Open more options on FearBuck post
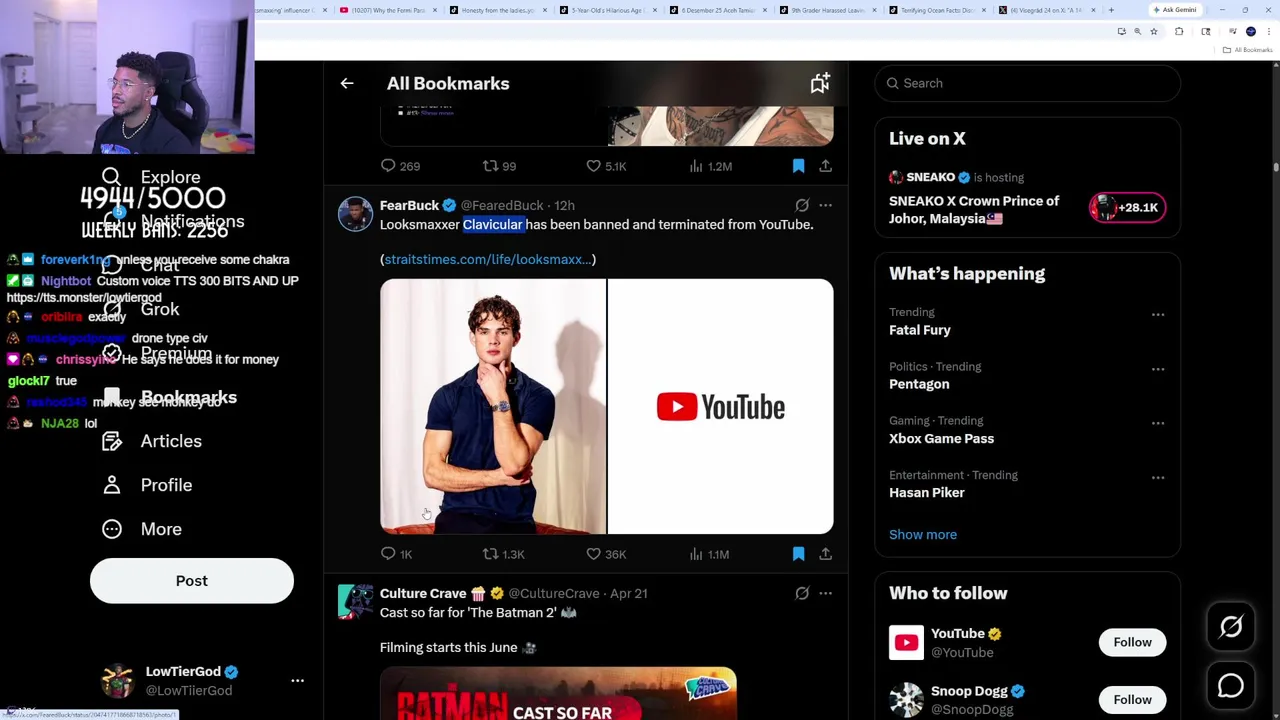This screenshot has height=720, width=1280. tap(825, 205)
